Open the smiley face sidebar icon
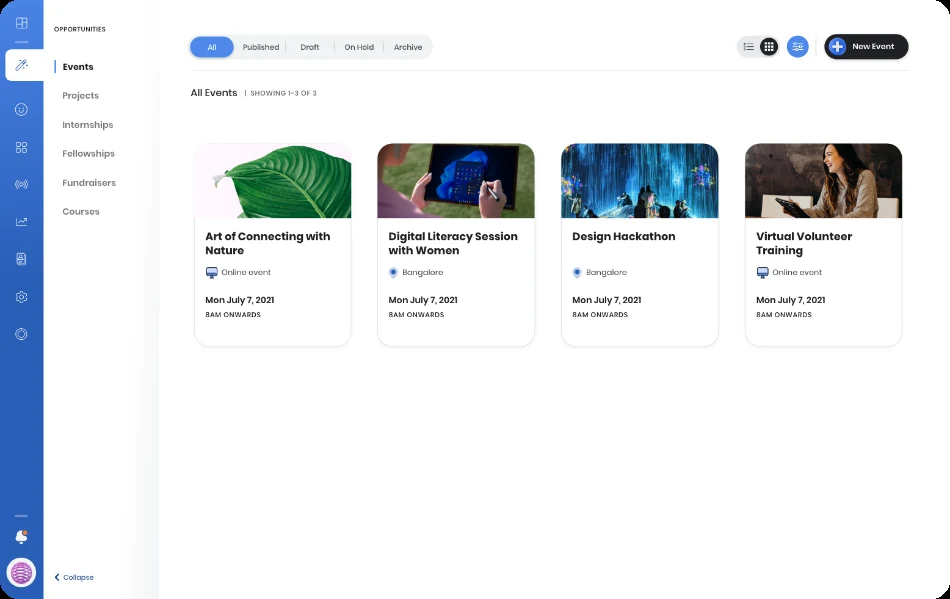Image resolution: width=950 pixels, height=599 pixels. click(x=21, y=110)
